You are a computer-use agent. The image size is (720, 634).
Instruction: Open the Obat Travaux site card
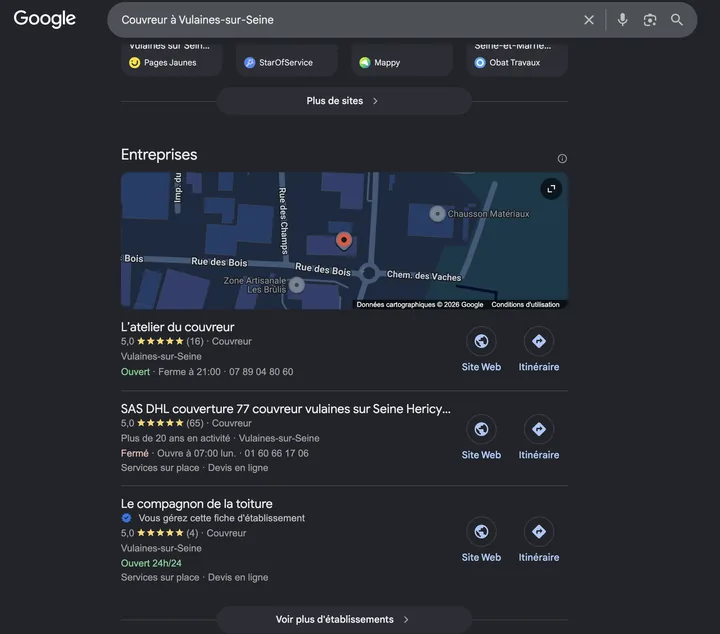click(518, 59)
